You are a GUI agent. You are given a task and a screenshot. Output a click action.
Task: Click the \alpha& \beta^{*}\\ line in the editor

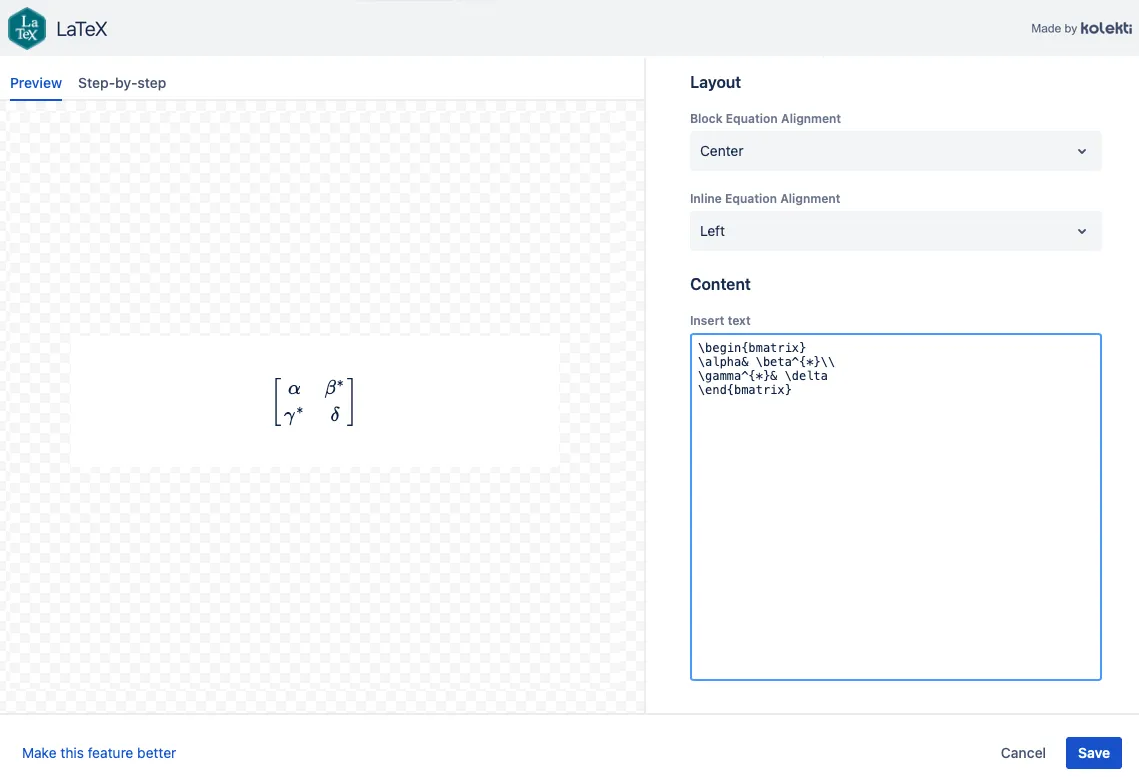[x=766, y=362]
